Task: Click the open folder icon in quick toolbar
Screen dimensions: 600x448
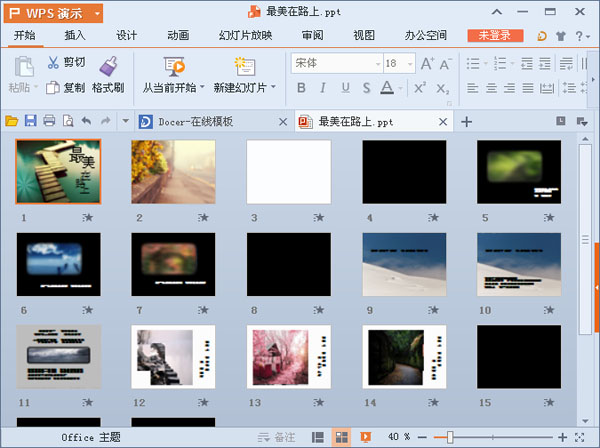Action: coord(12,121)
